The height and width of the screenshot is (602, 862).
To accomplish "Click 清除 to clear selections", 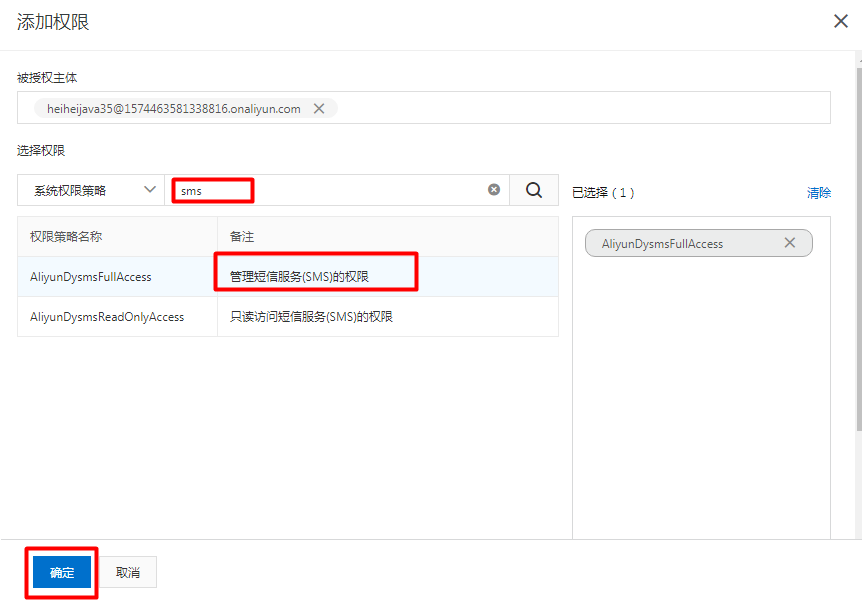I will coord(819,193).
